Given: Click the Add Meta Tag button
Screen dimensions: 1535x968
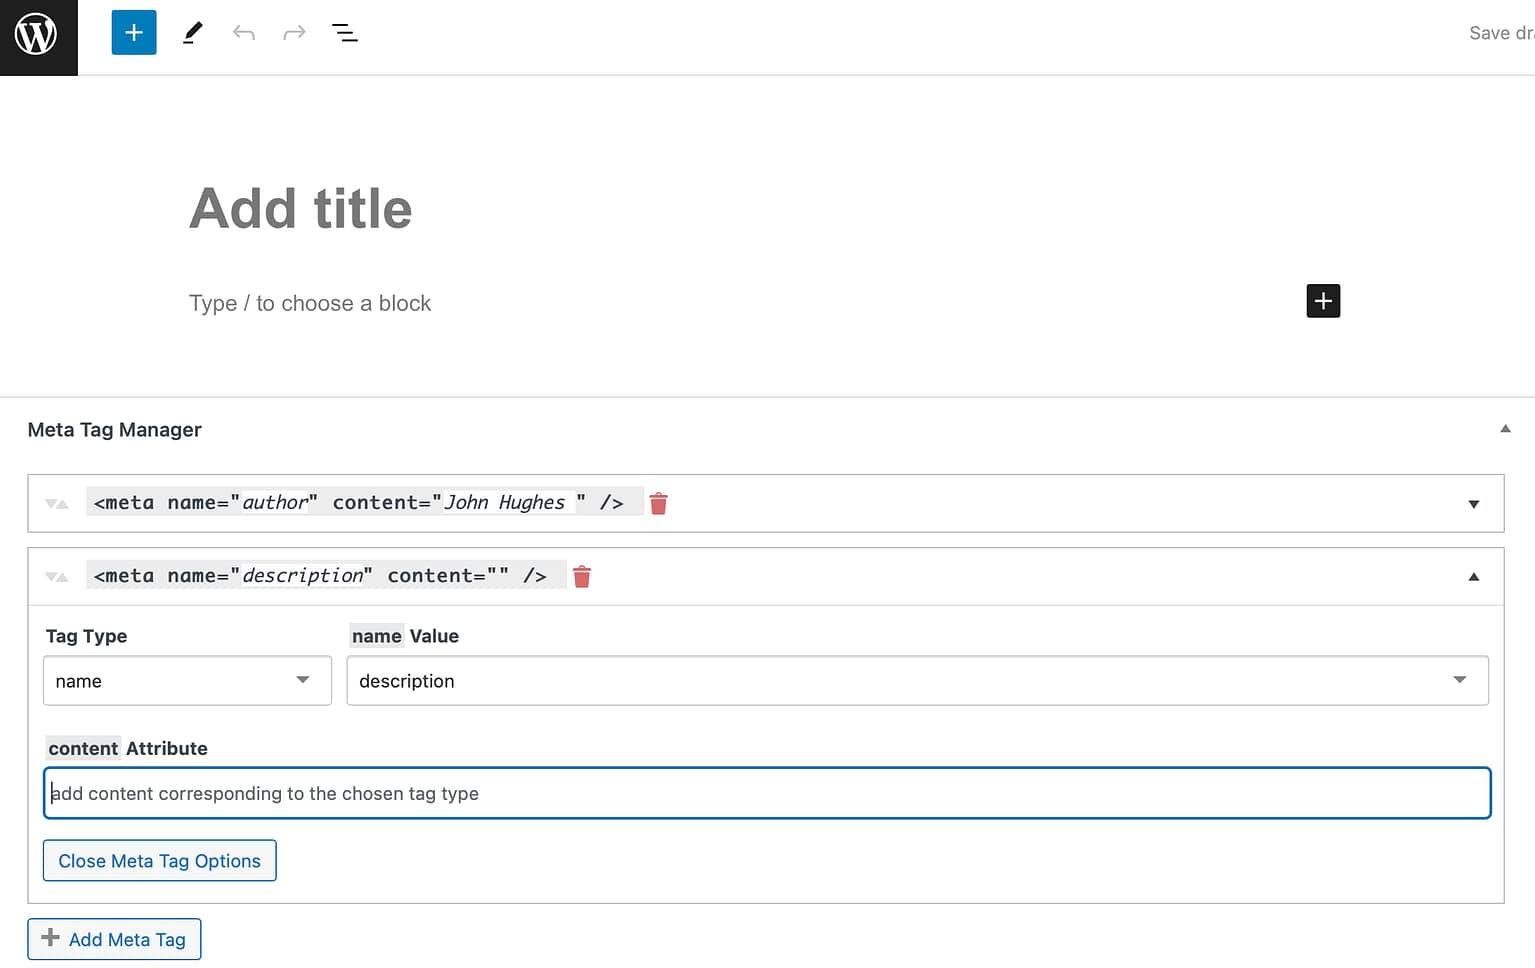Looking at the screenshot, I should [x=113, y=939].
